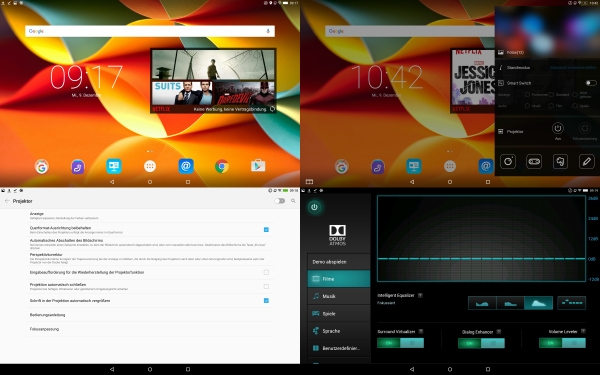The image size is (600, 375).
Task: Toggle Dialog Enhancer ON switch
Action: tap(481, 343)
